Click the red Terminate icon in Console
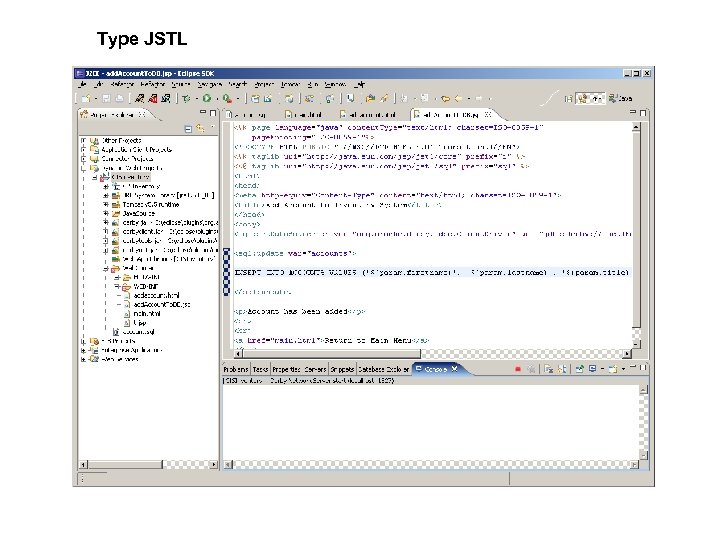Viewport: 720px width, 540px height. 518,369
